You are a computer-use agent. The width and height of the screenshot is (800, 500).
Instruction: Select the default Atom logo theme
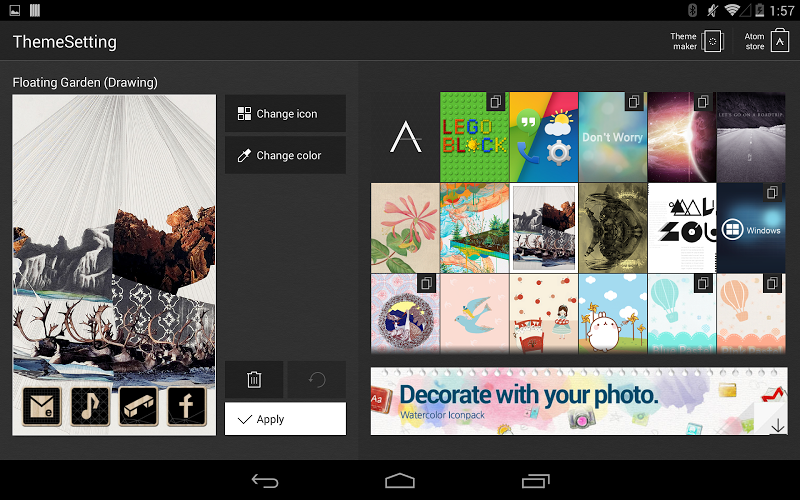[x=405, y=137]
